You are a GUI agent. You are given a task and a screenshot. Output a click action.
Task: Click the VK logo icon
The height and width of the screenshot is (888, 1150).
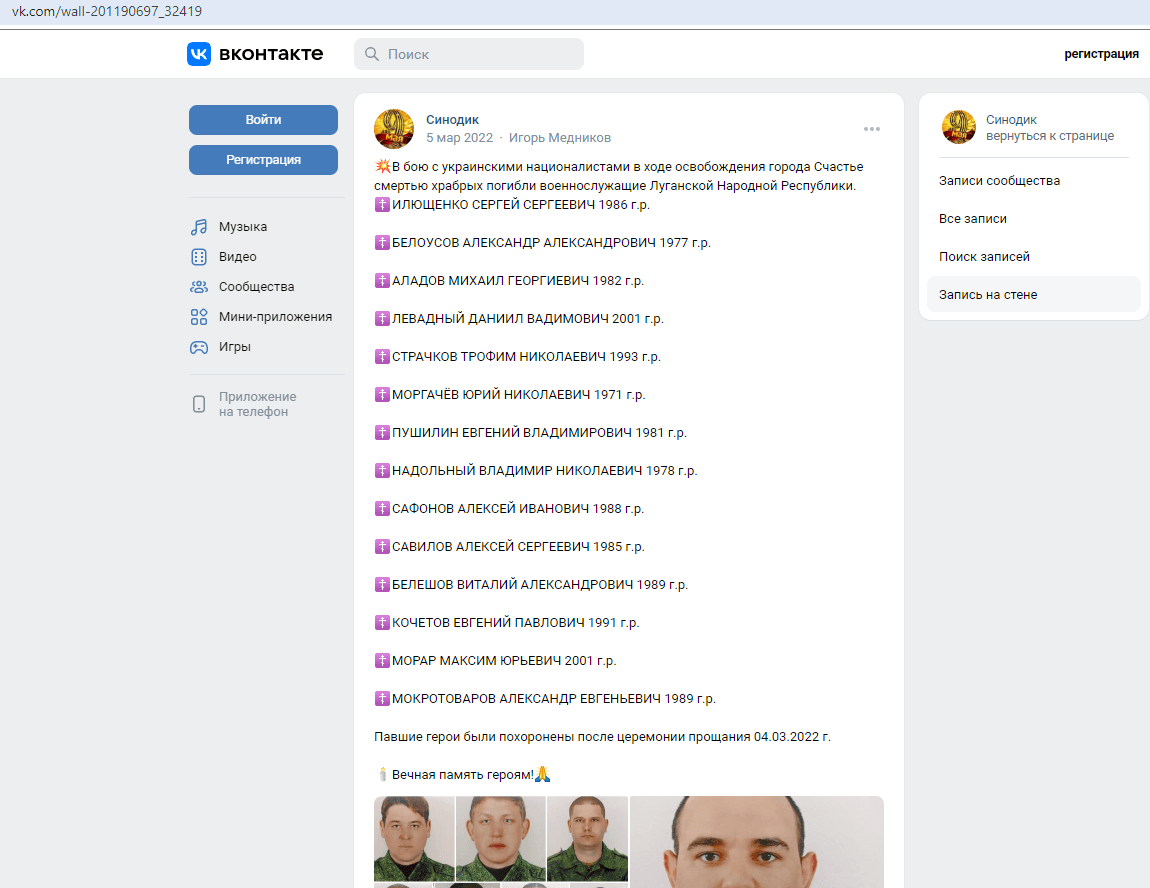pyautogui.click(x=199, y=54)
